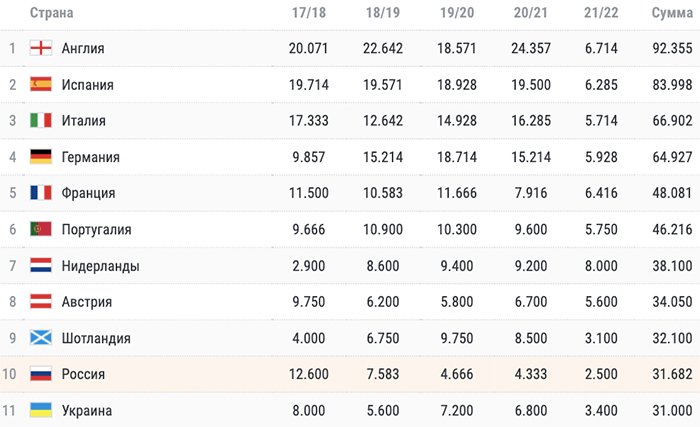Open the Россия country link

[83, 374]
